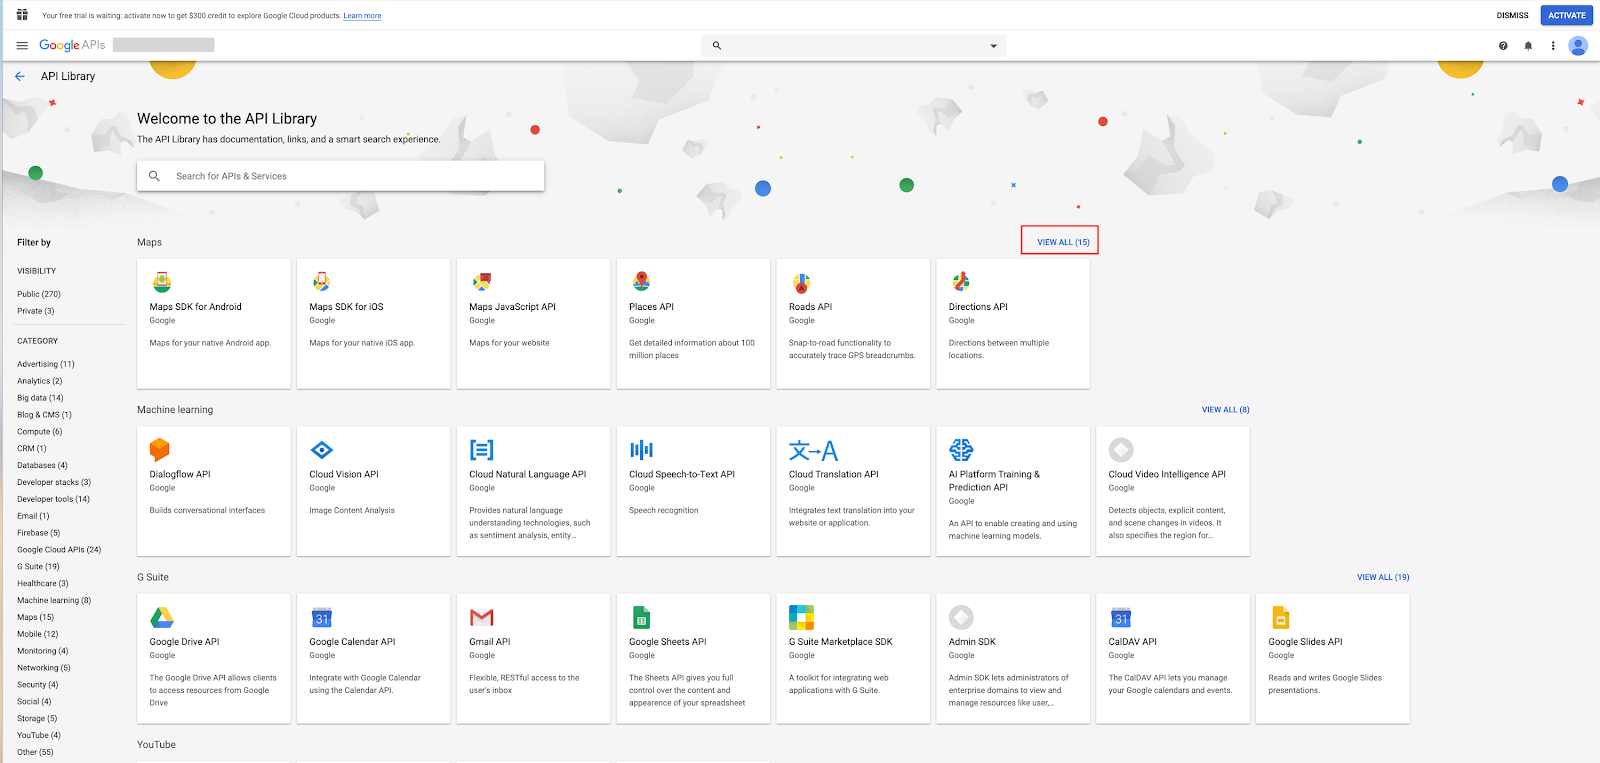Expand the project search dropdown arrow
The width and height of the screenshot is (1600, 763).
coord(993,46)
